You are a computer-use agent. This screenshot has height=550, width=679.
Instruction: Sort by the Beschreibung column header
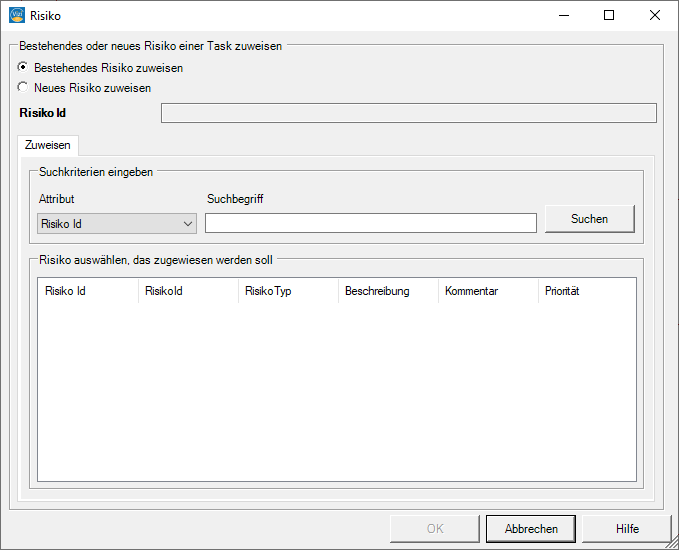point(388,291)
